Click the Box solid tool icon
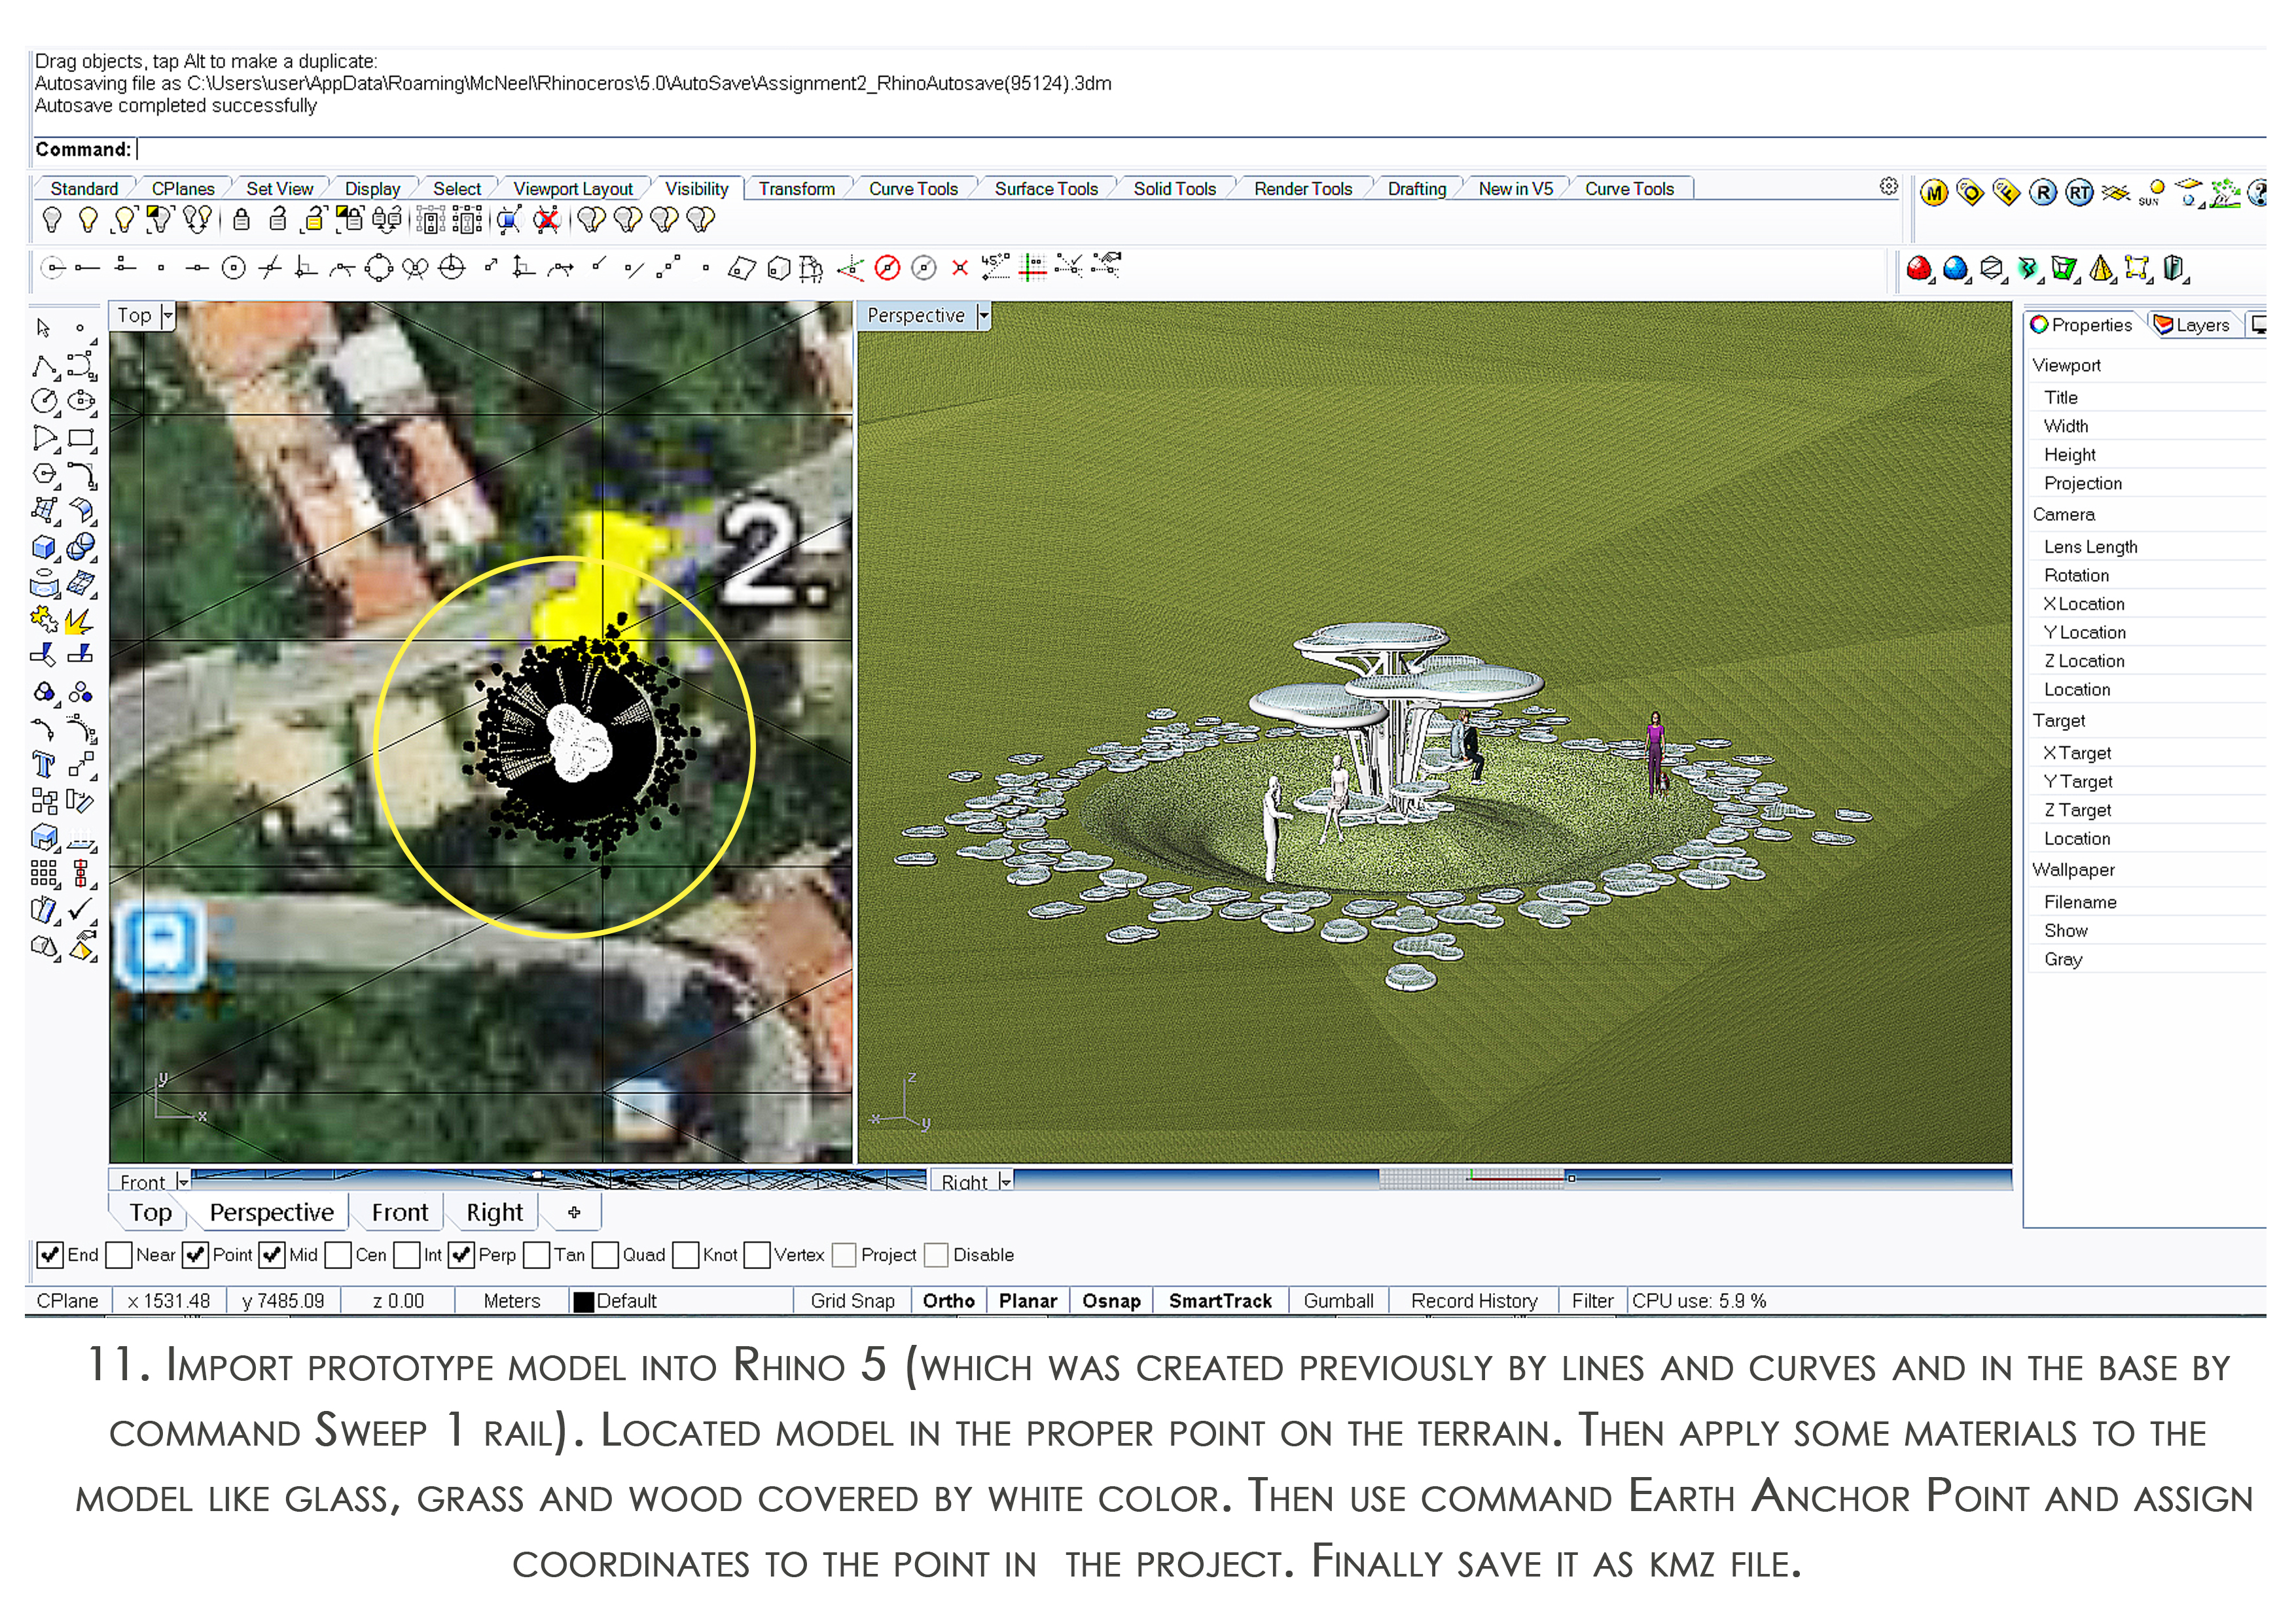This screenshot has width=2296, height=1623. point(43,547)
